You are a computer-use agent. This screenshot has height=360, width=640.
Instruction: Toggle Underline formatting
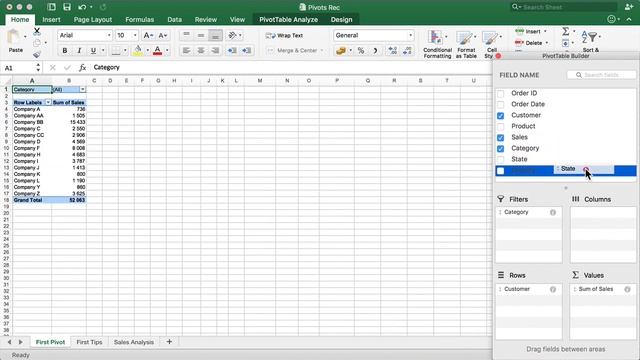point(93,51)
